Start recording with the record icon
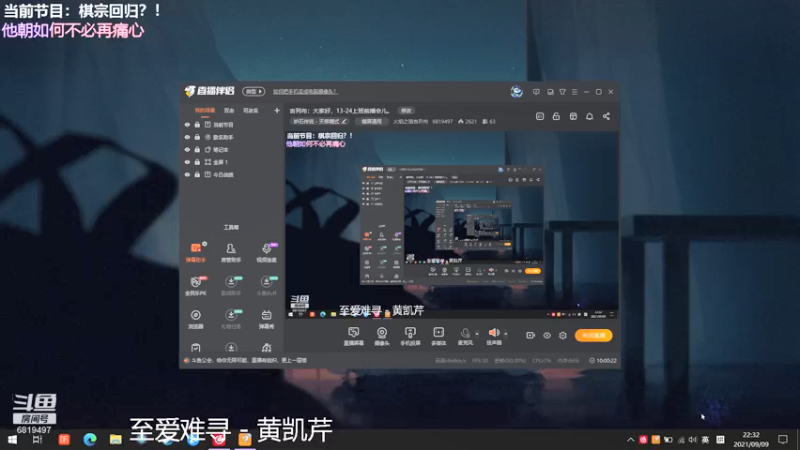 click(x=531, y=335)
